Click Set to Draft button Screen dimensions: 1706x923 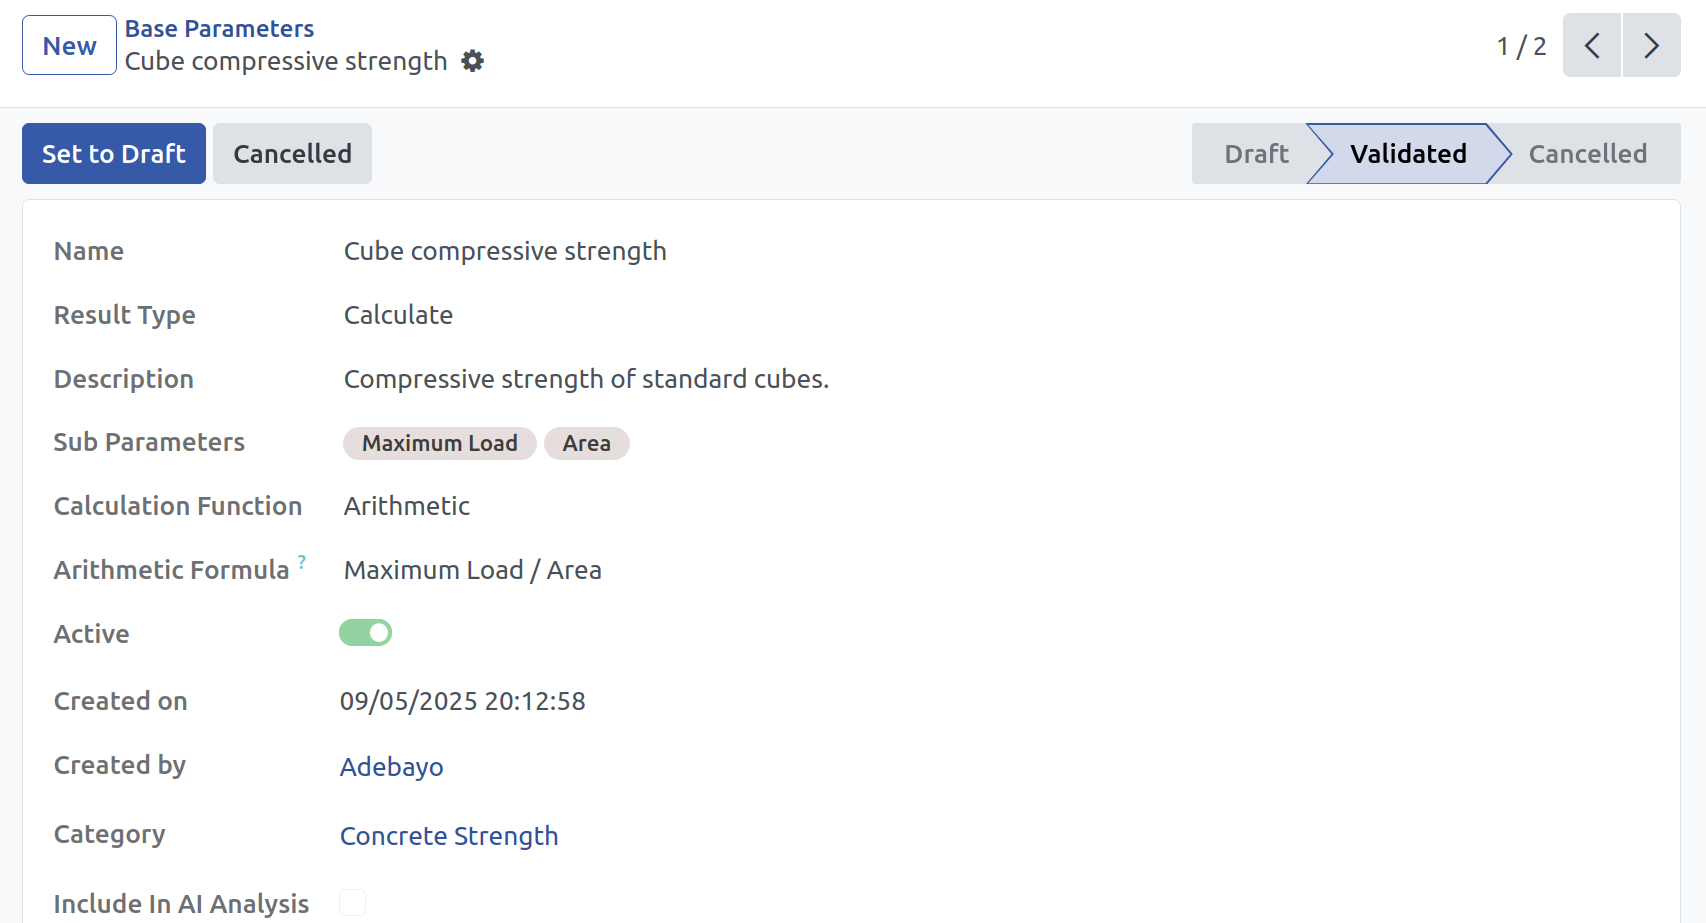(x=114, y=153)
